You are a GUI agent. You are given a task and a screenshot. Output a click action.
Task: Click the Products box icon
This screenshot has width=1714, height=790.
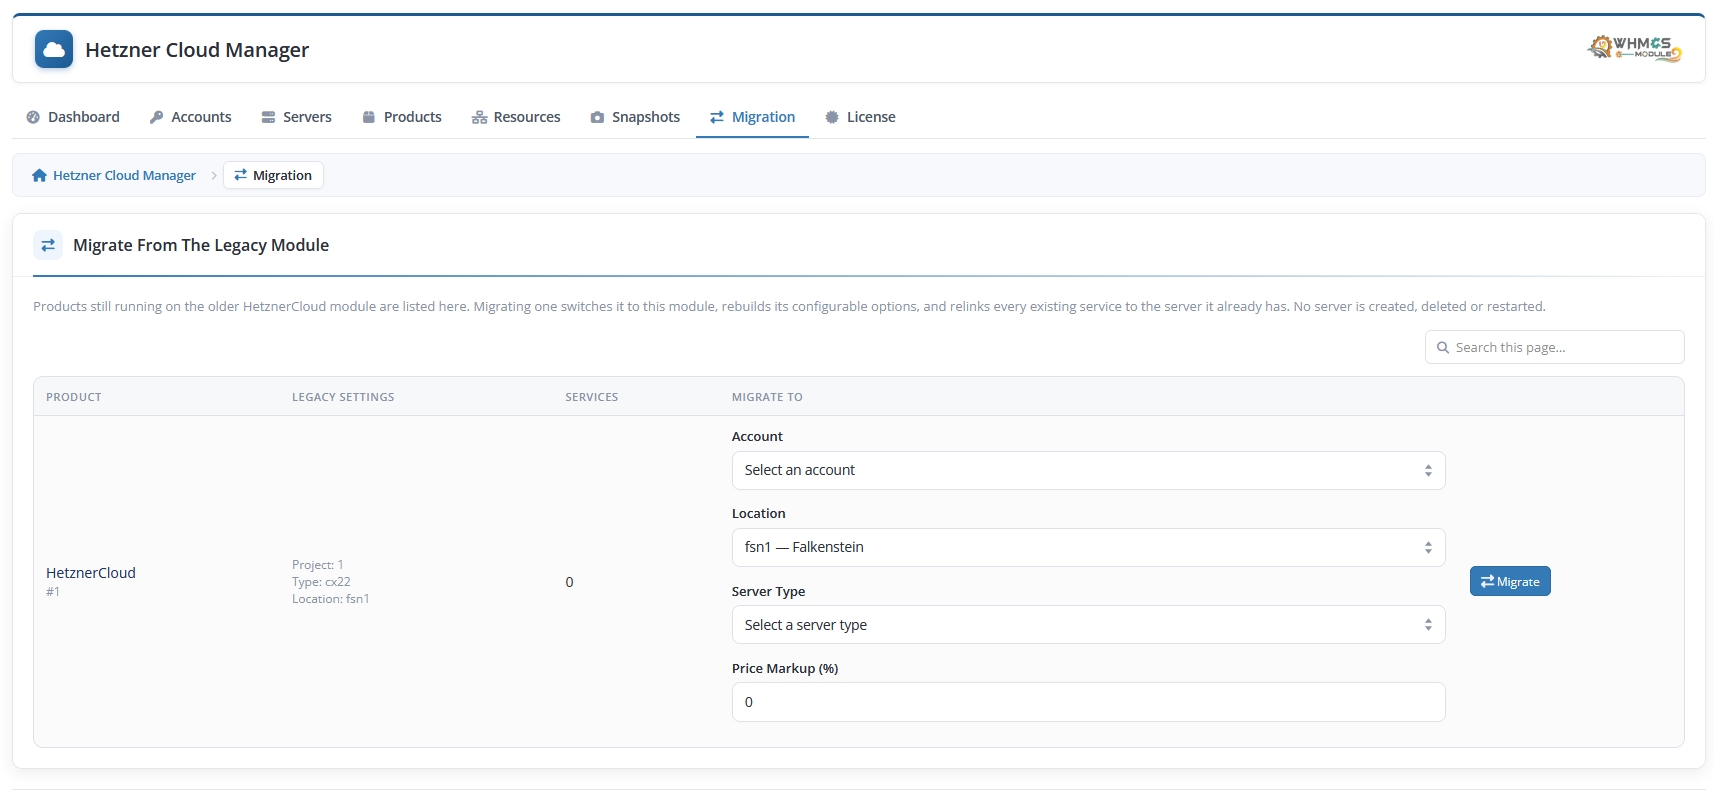tap(369, 117)
